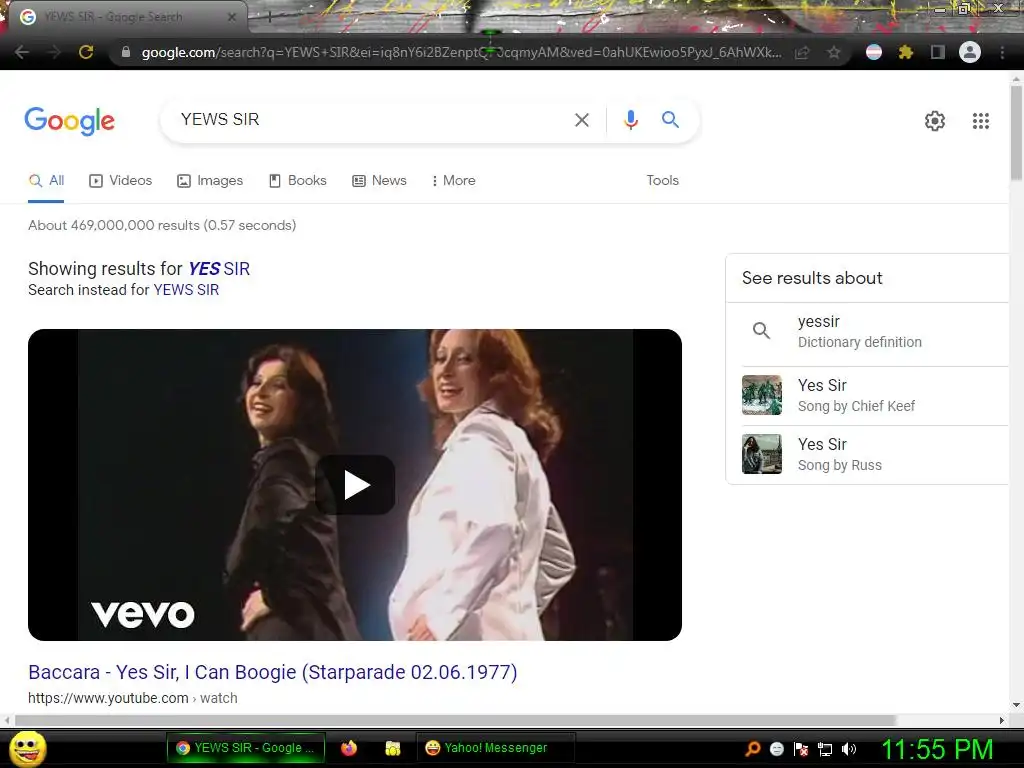The height and width of the screenshot is (768, 1024).
Task: Submit search with the magnifier icon
Action: tap(670, 120)
